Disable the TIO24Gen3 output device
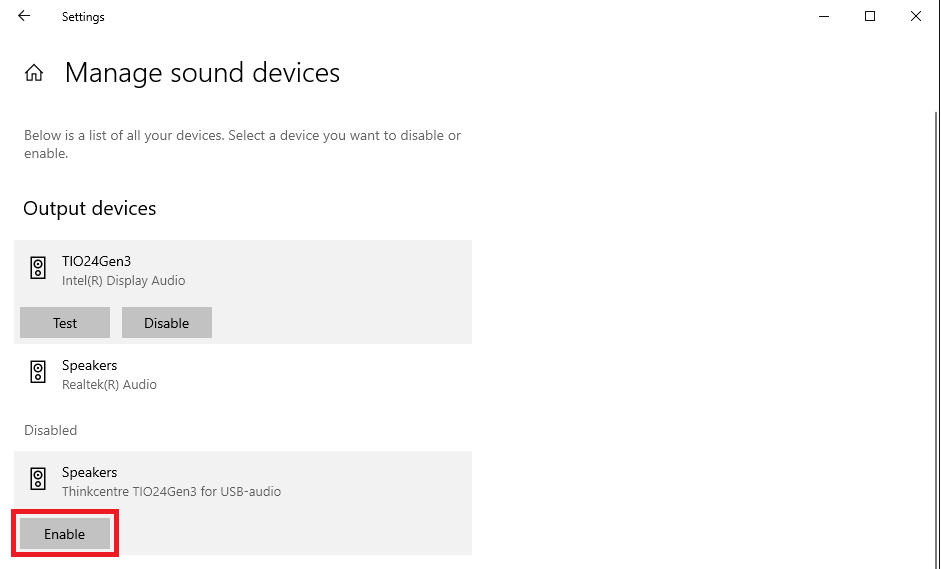 click(166, 323)
